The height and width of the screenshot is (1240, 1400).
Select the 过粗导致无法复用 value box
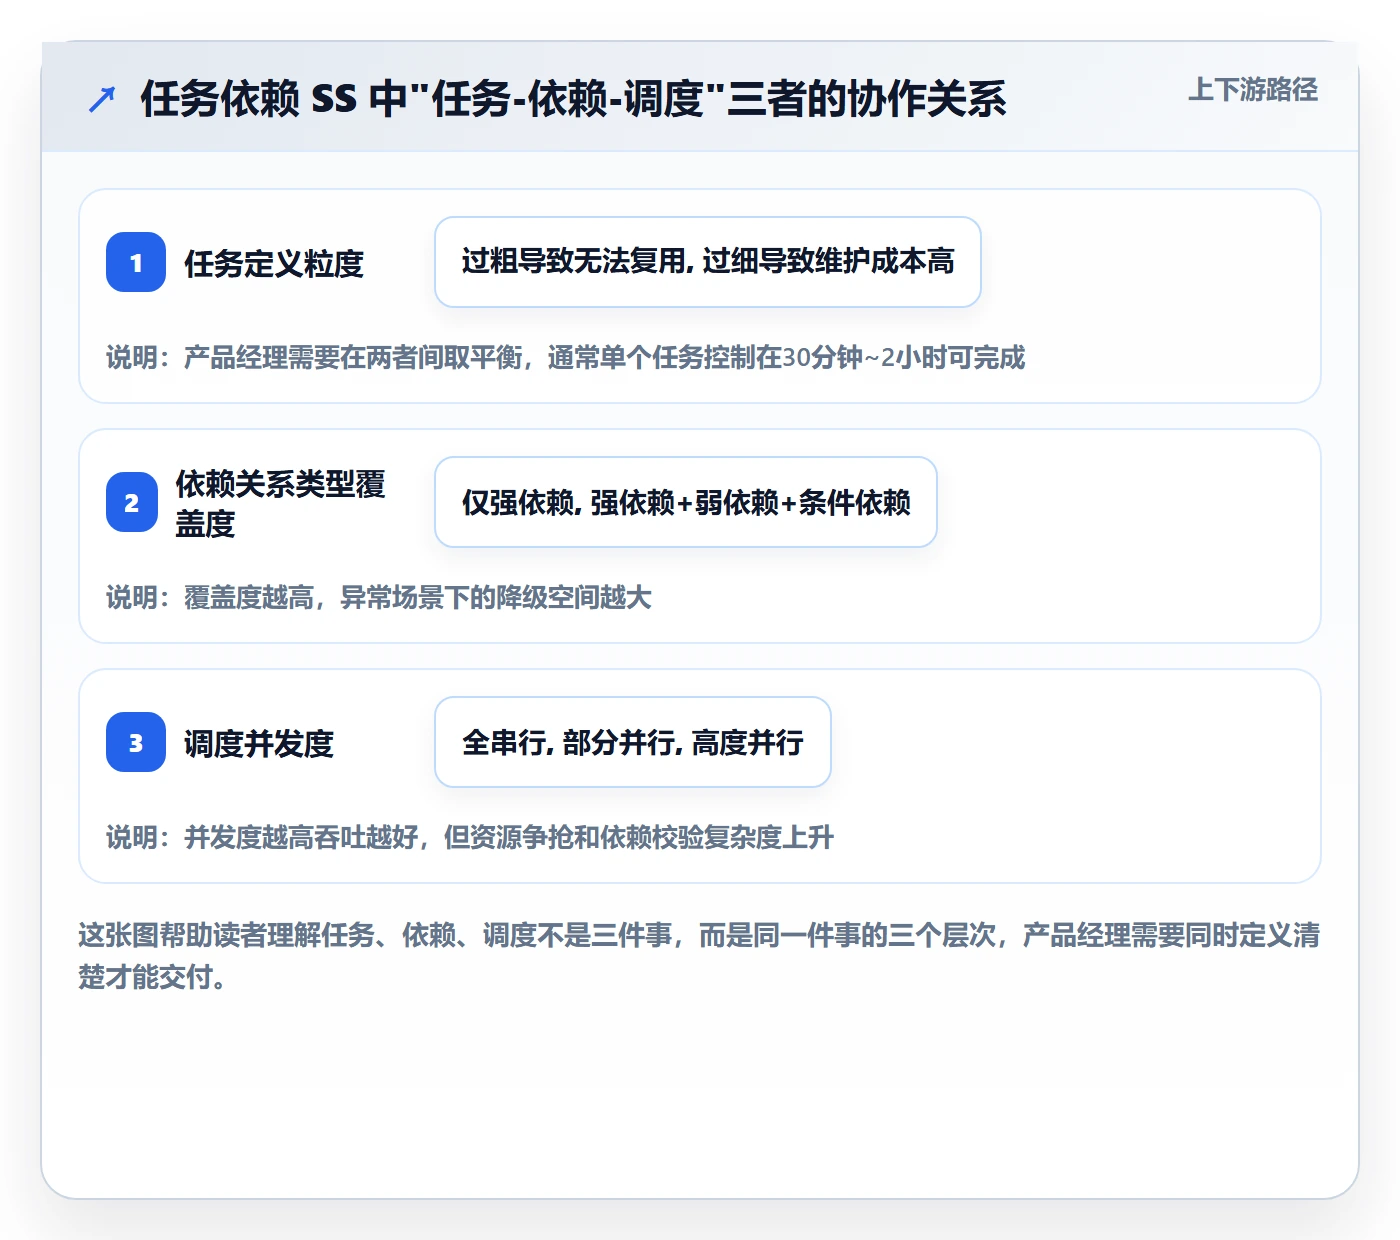[x=708, y=262]
